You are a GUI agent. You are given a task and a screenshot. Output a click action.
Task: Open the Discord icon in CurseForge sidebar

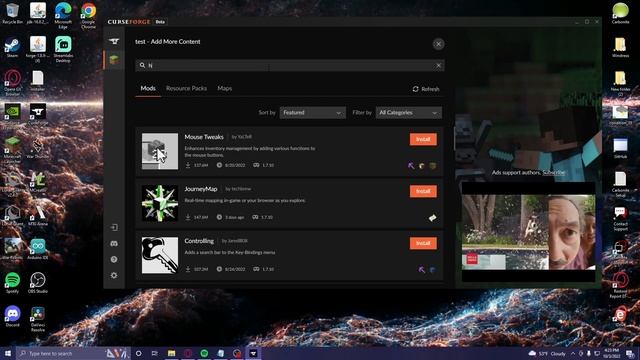pos(114,243)
